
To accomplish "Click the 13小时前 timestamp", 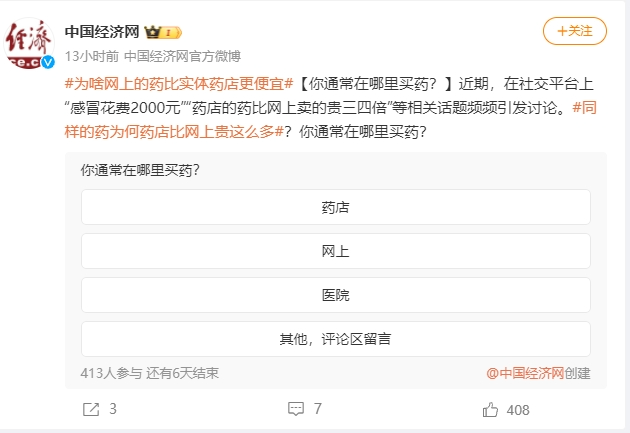I will pyautogui.click(x=92, y=56).
